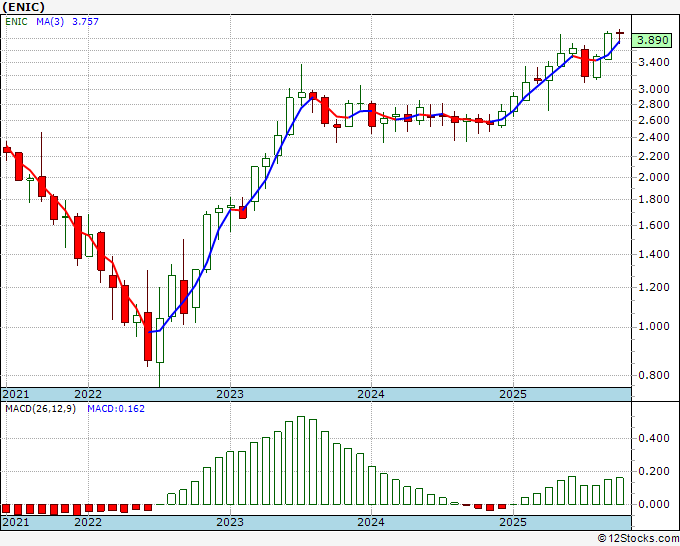Click 2021 on the MACD timeline
Screen dimensions: 680x546
click(16, 522)
